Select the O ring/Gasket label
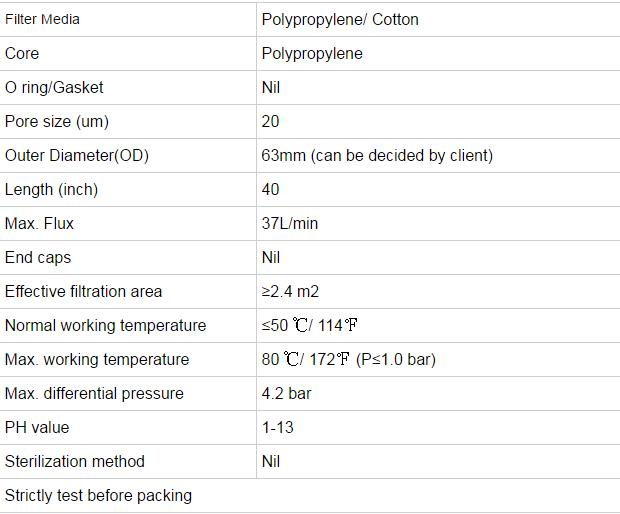Image resolution: width=620 pixels, height=514 pixels. pyautogui.click(x=54, y=87)
